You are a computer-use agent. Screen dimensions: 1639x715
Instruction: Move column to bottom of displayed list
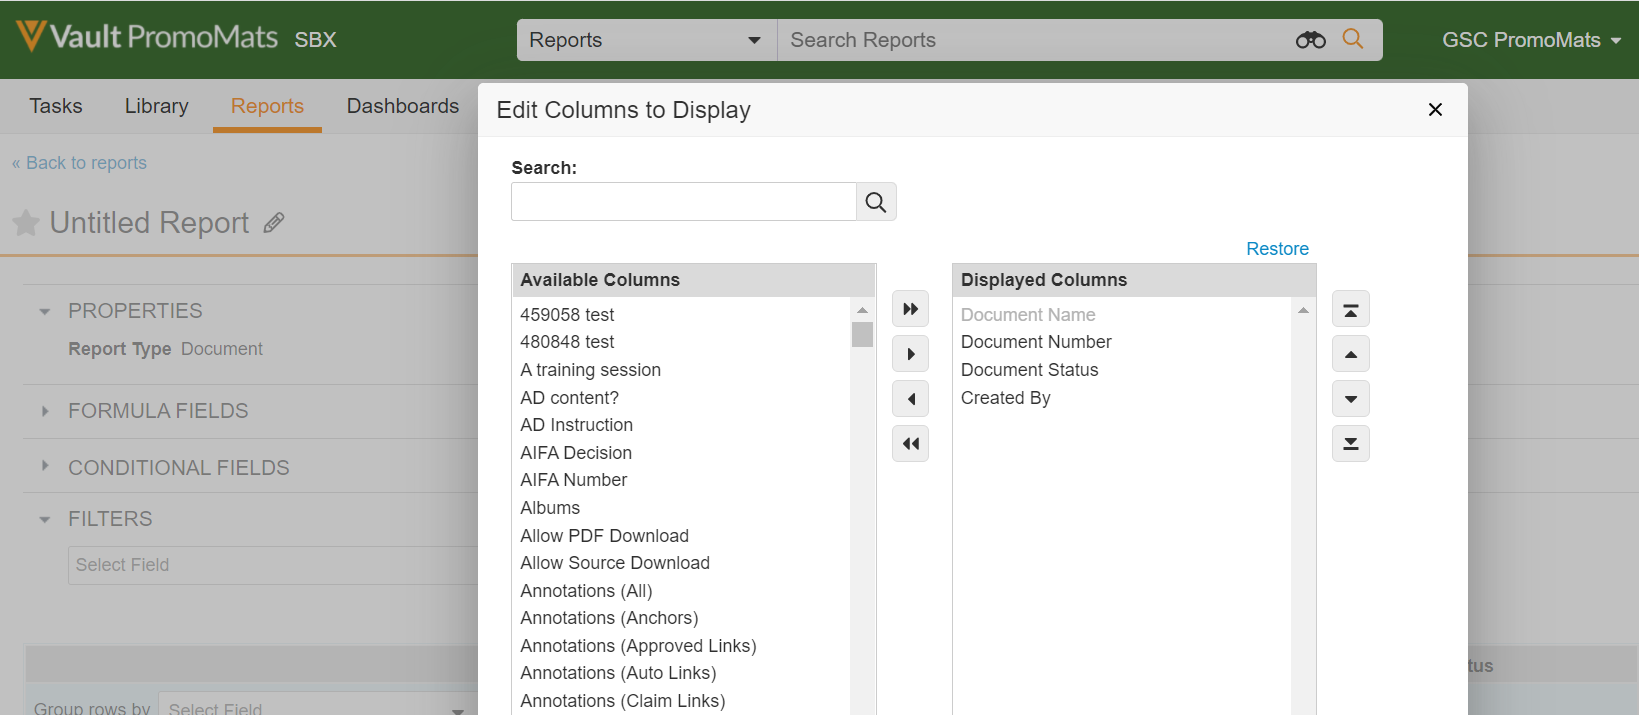[x=1350, y=444]
